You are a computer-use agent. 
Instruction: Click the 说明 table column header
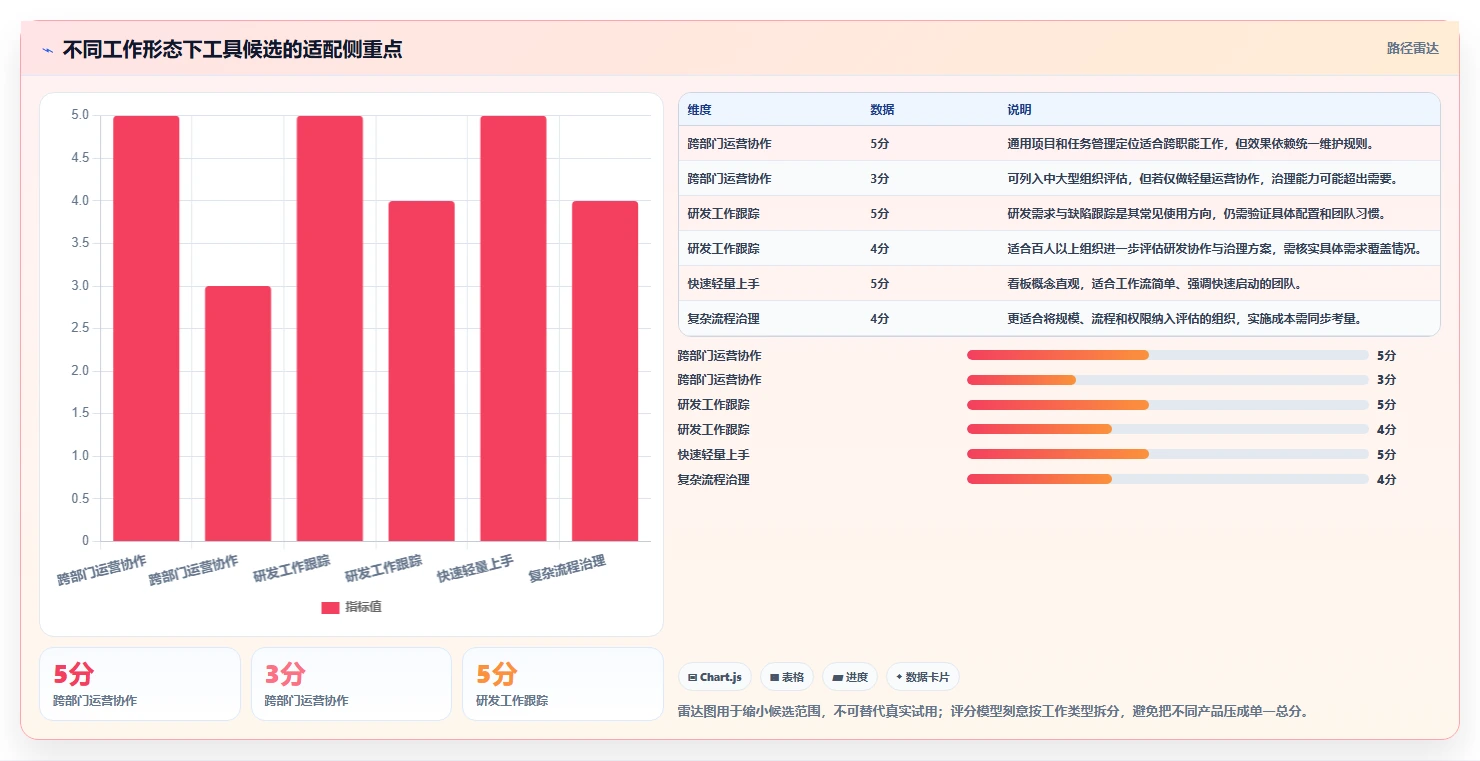pos(1019,109)
